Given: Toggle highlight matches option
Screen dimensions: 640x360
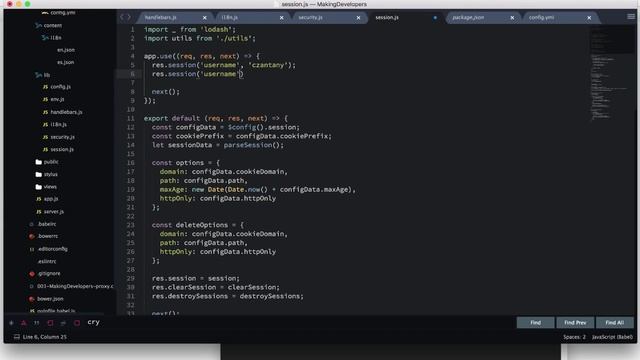Looking at the screenshot, I should 77,322.
